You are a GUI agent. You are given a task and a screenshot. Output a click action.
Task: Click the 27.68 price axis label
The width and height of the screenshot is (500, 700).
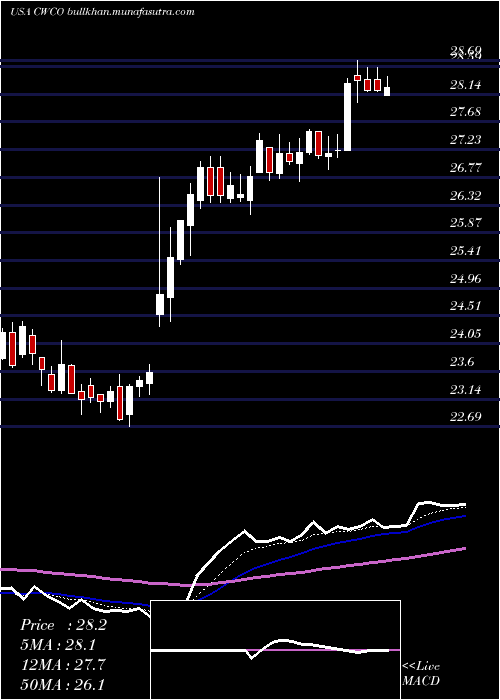click(466, 112)
